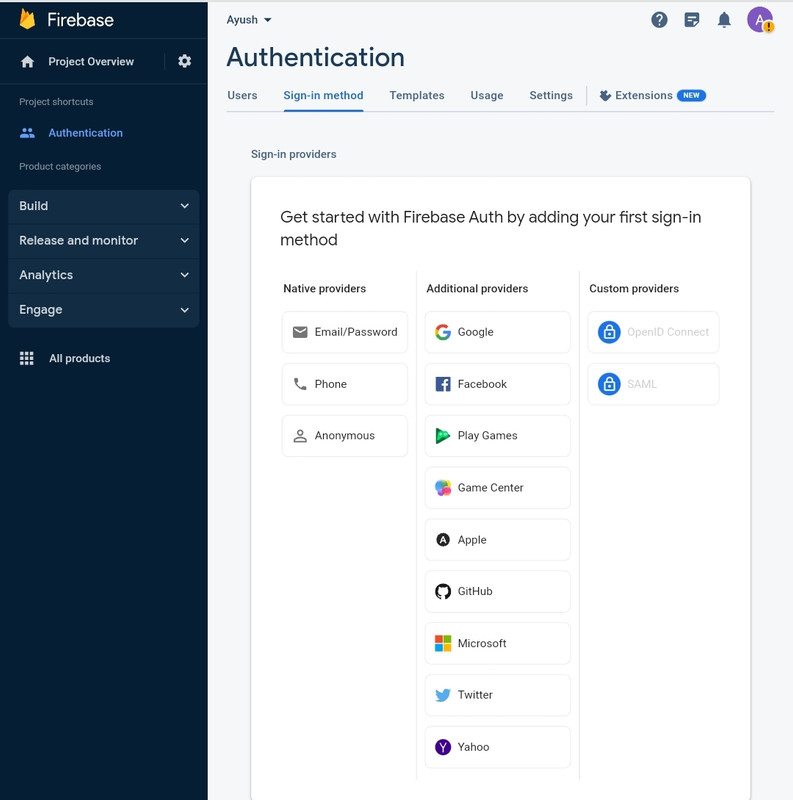This screenshot has height=800, width=793.
Task: Switch to the Users tab
Action: pyautogui.click(x=242, y=95)
